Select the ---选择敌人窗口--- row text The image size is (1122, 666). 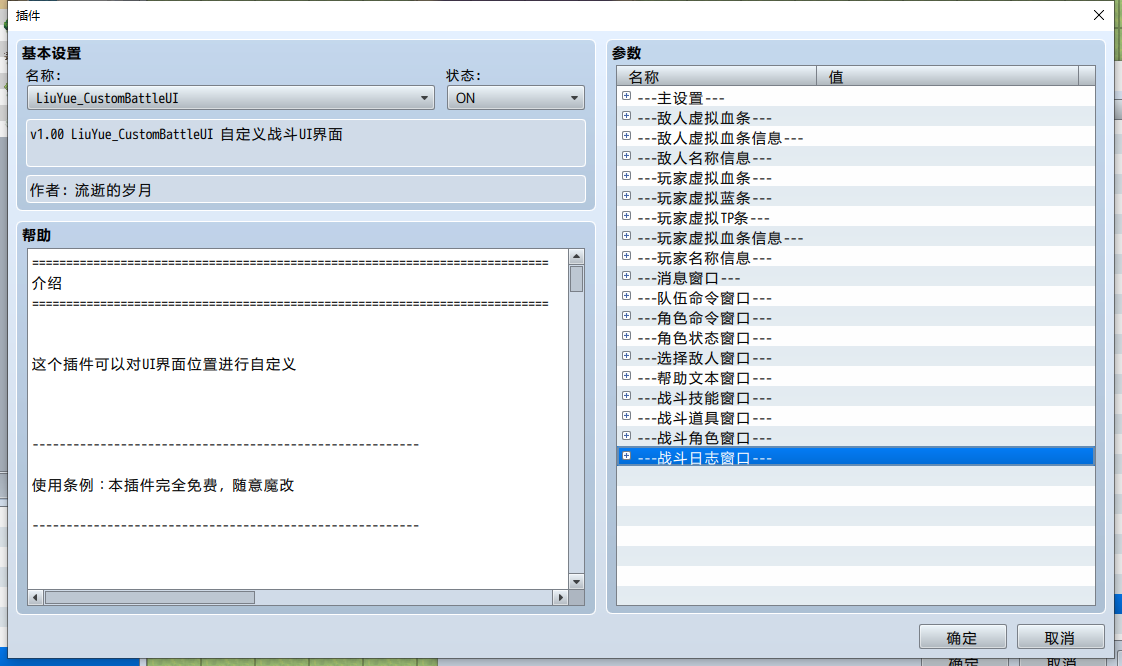[704, 358]
